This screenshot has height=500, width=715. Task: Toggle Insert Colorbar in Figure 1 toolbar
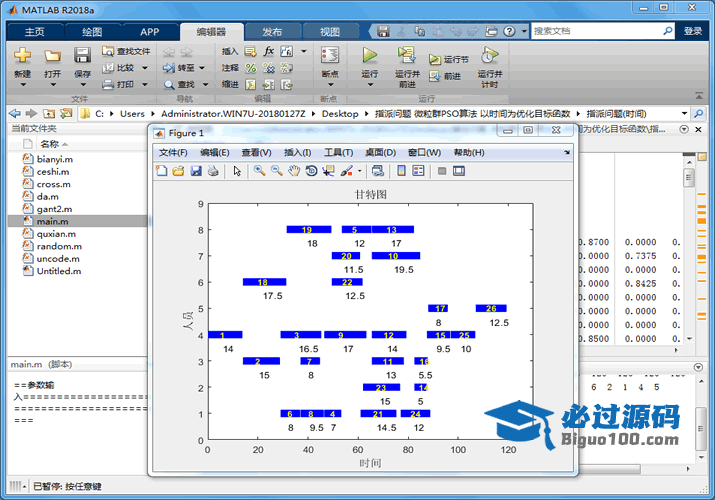[x=401, y=171]
